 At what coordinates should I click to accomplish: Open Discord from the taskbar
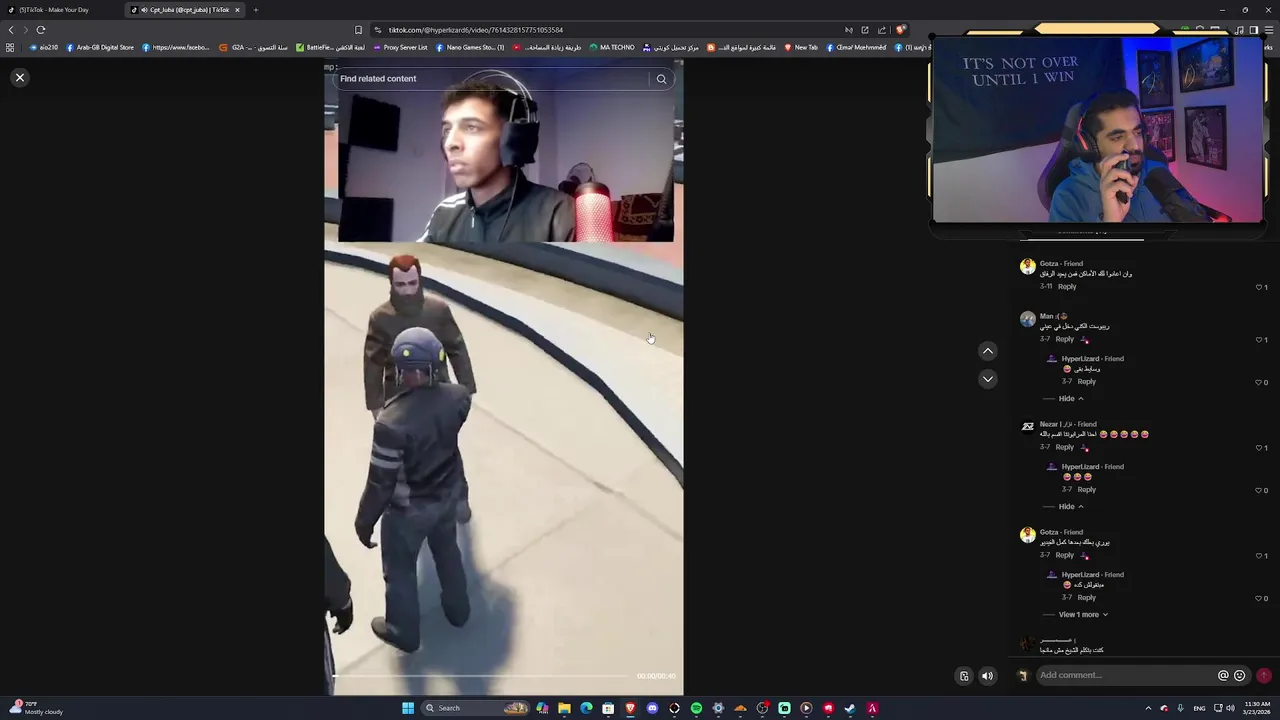pyautogui.click(x=652, y=708)
